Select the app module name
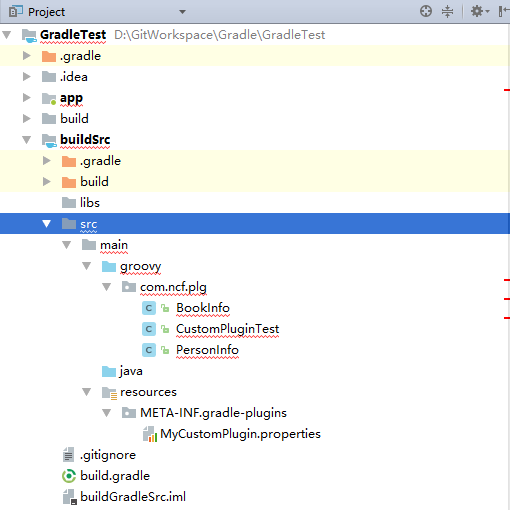The height and width of the screenshot is (510, 510). [71, 98]
